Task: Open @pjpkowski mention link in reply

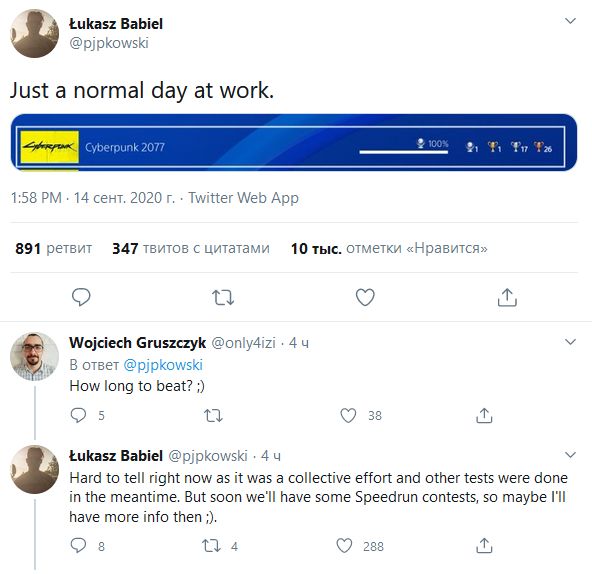Action: (163, 365)
